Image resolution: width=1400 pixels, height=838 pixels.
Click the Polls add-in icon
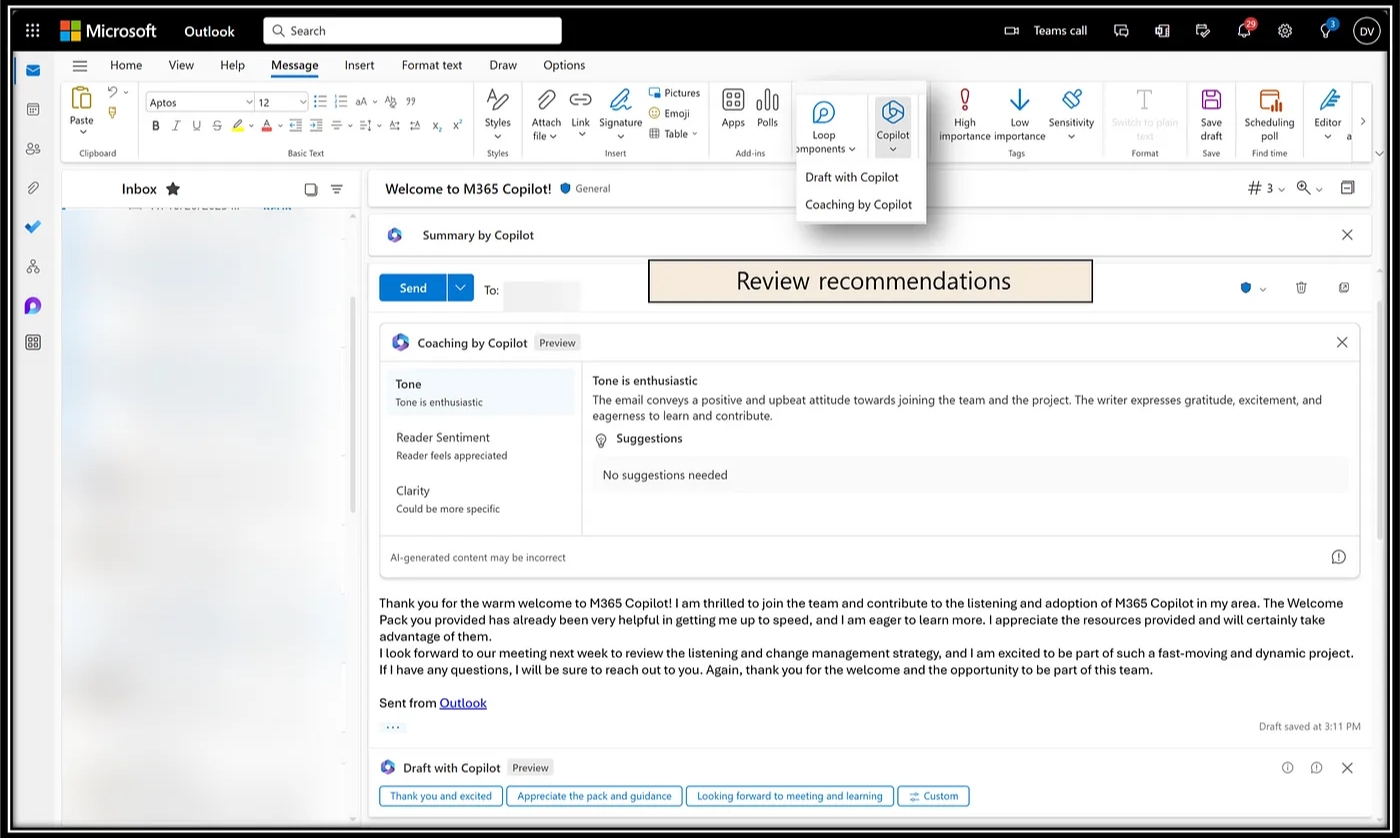click(767, 101)
